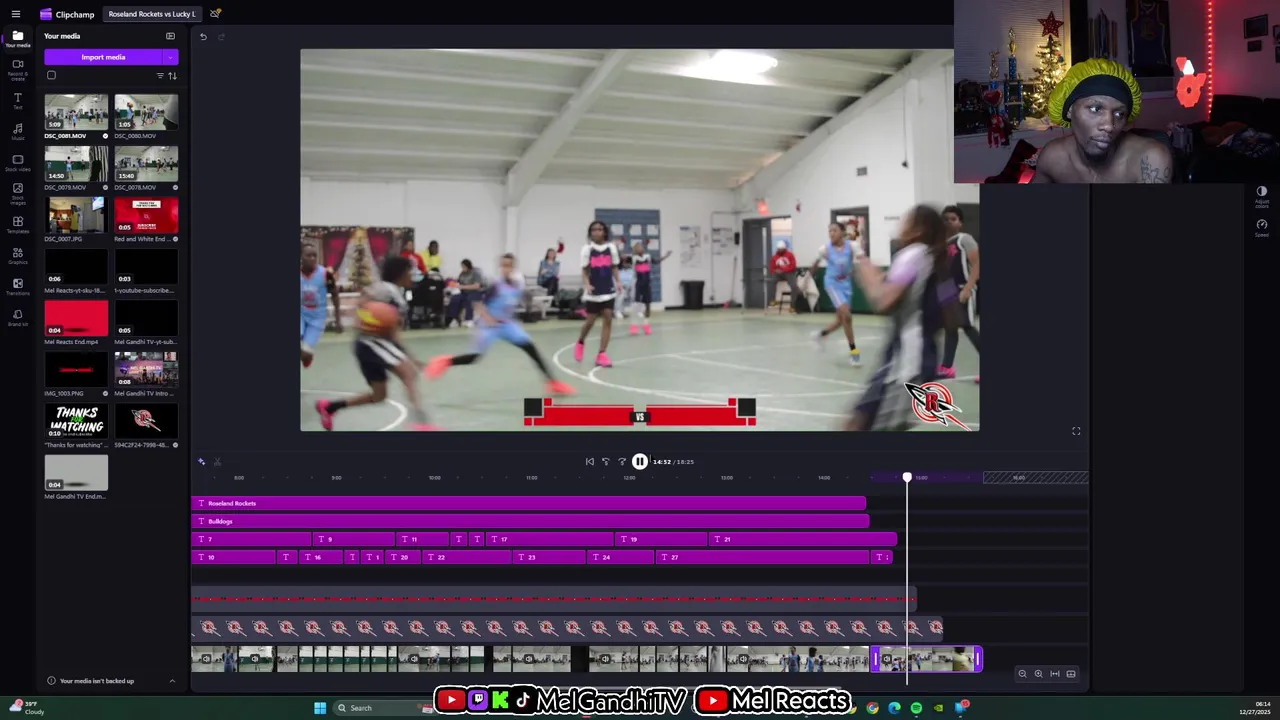Viewport: 1280px width, 720px height.
Task: Open the Speed panel
Action: (1261, 227)
